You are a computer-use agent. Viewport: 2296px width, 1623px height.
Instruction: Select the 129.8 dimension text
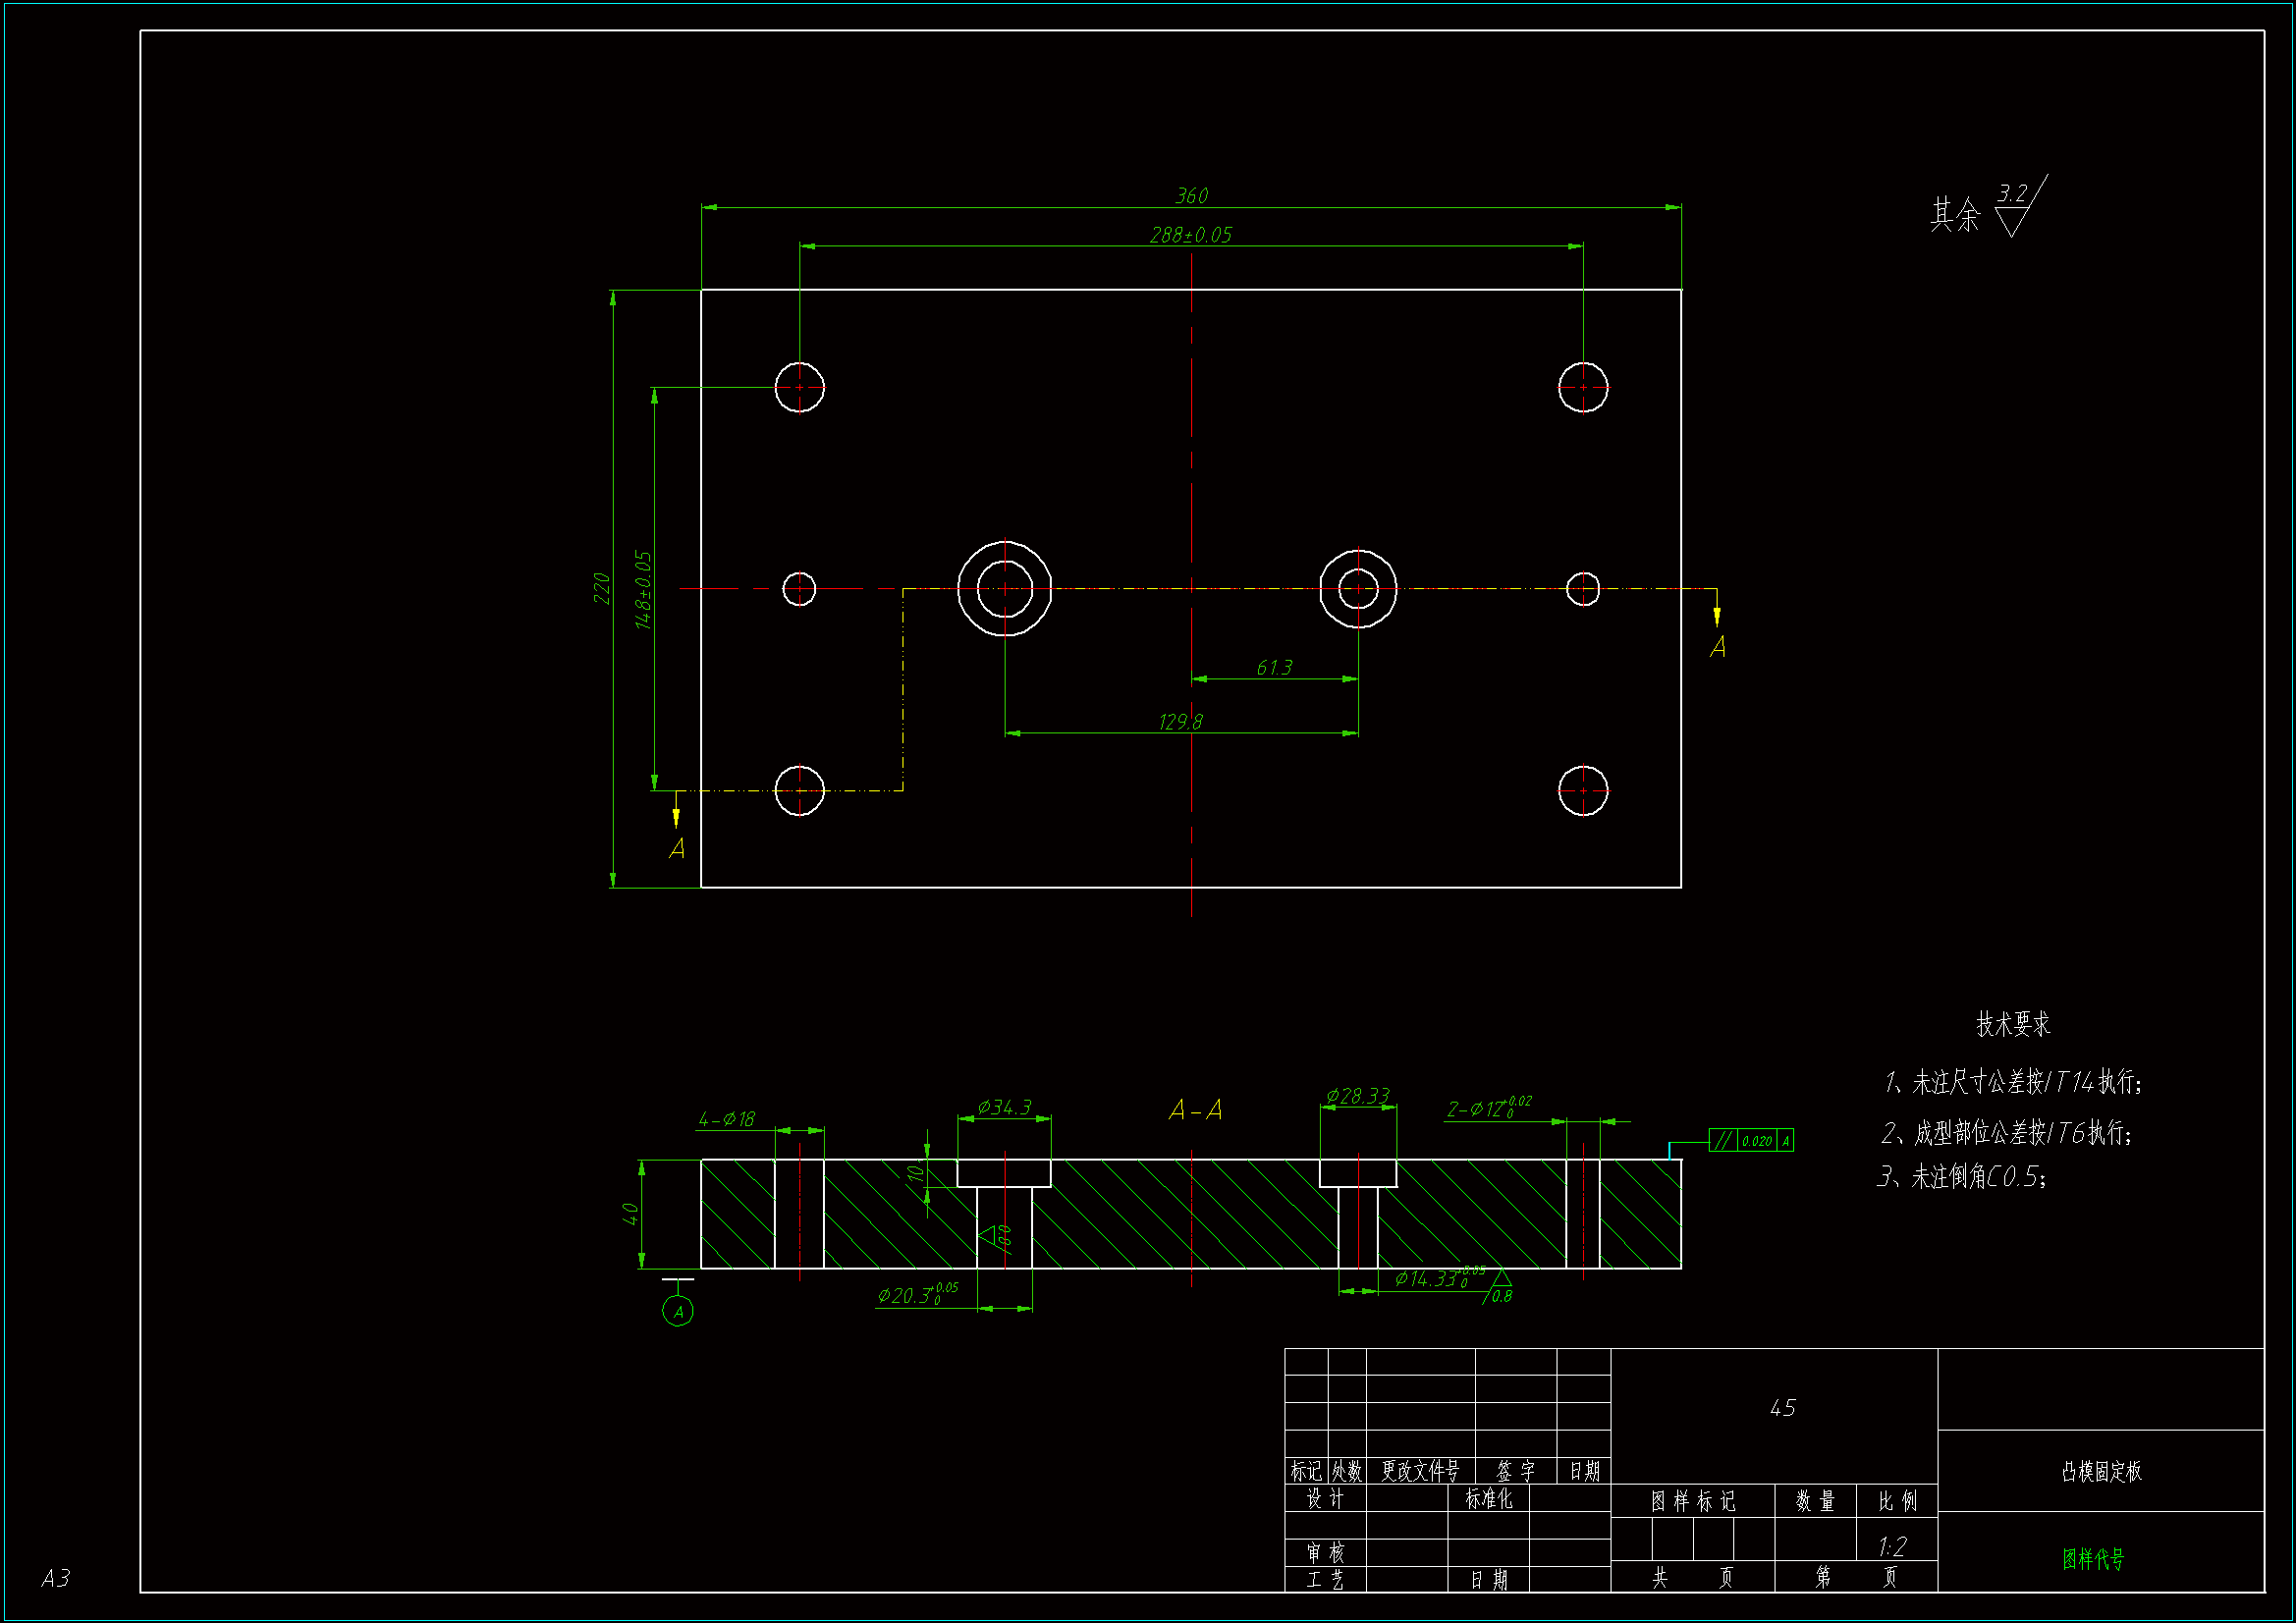[1180, 722]
